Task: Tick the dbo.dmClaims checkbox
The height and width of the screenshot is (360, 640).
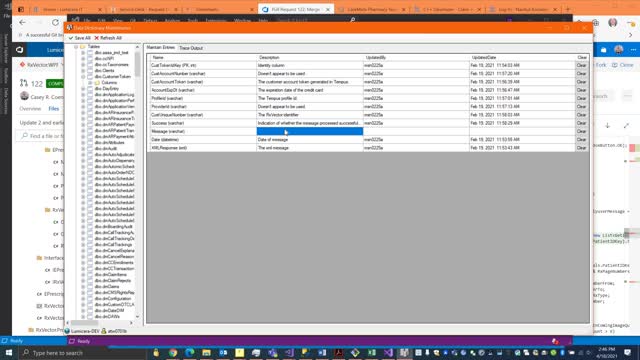Action: pos(90,287)
